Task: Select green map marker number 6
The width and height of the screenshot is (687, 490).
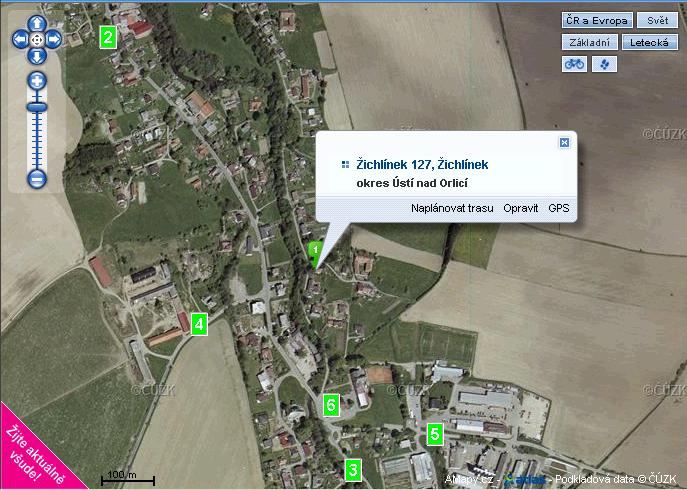Action: [331, 405]
